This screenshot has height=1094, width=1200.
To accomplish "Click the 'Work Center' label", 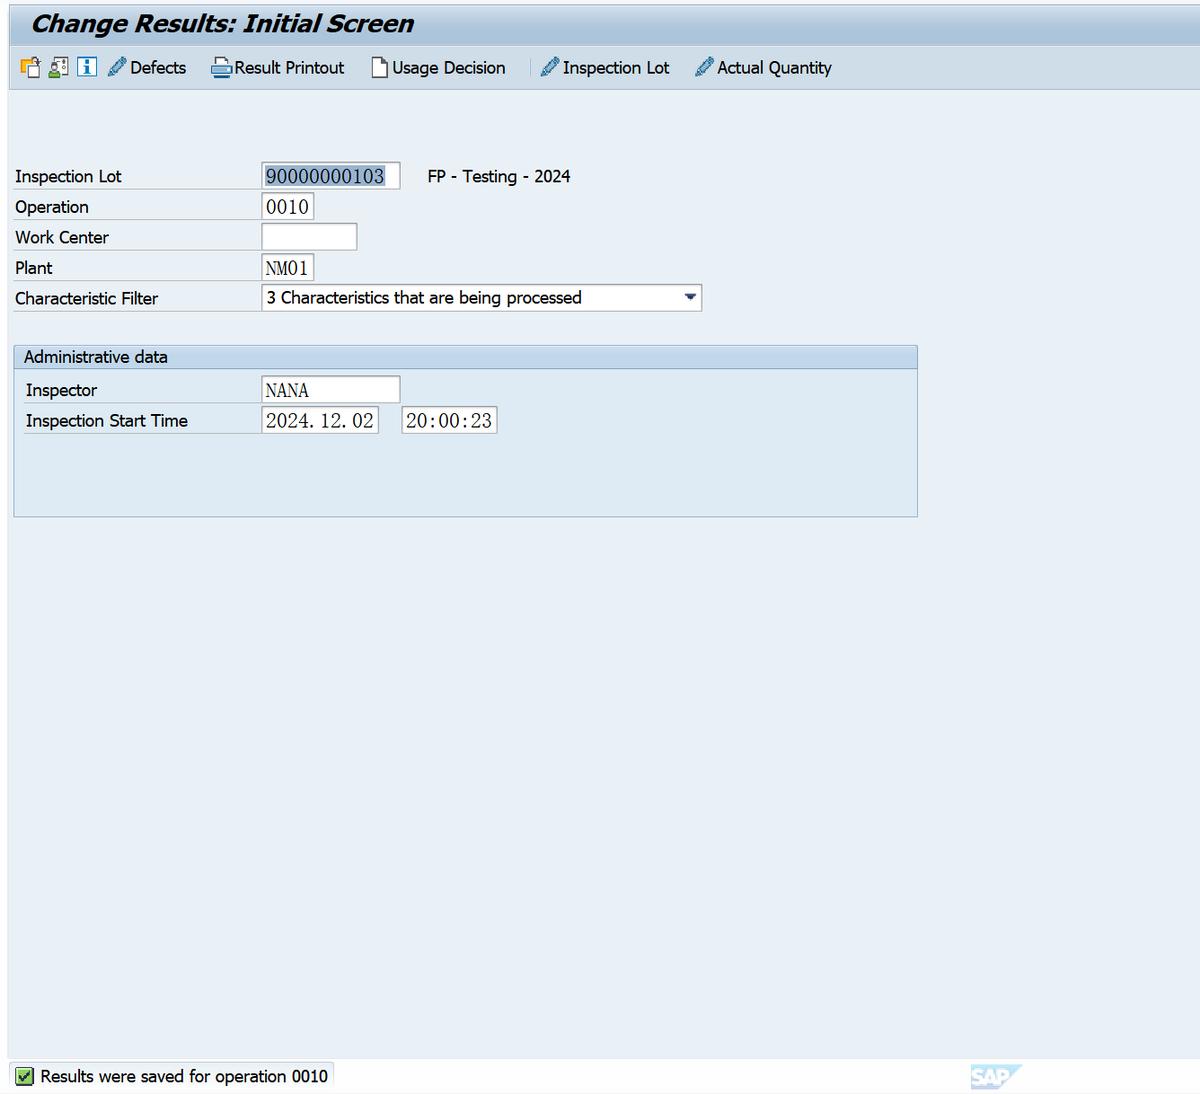I will (62, 237).
